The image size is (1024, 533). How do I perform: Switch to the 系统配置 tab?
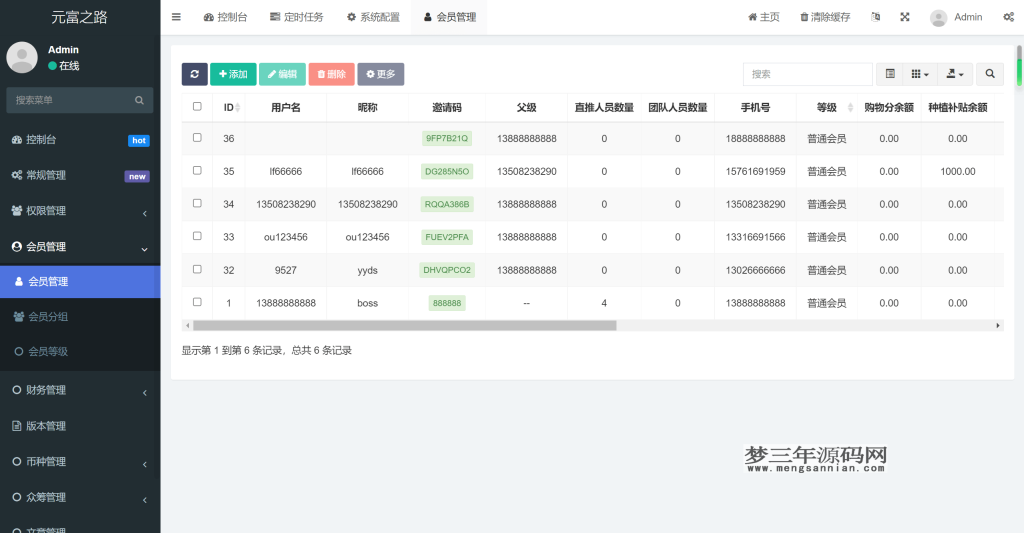coord(373,17)
